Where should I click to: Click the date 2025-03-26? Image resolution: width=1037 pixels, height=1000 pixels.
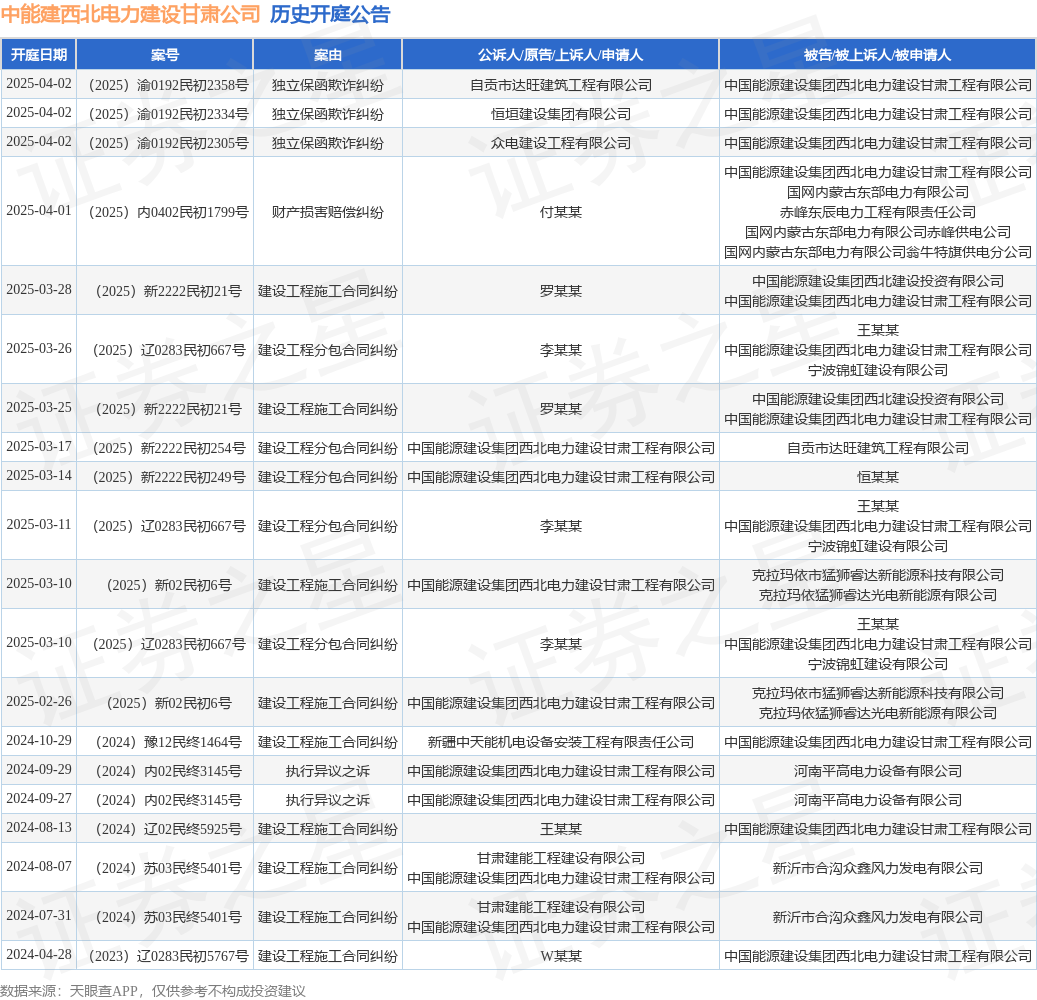tap(39, 349)
